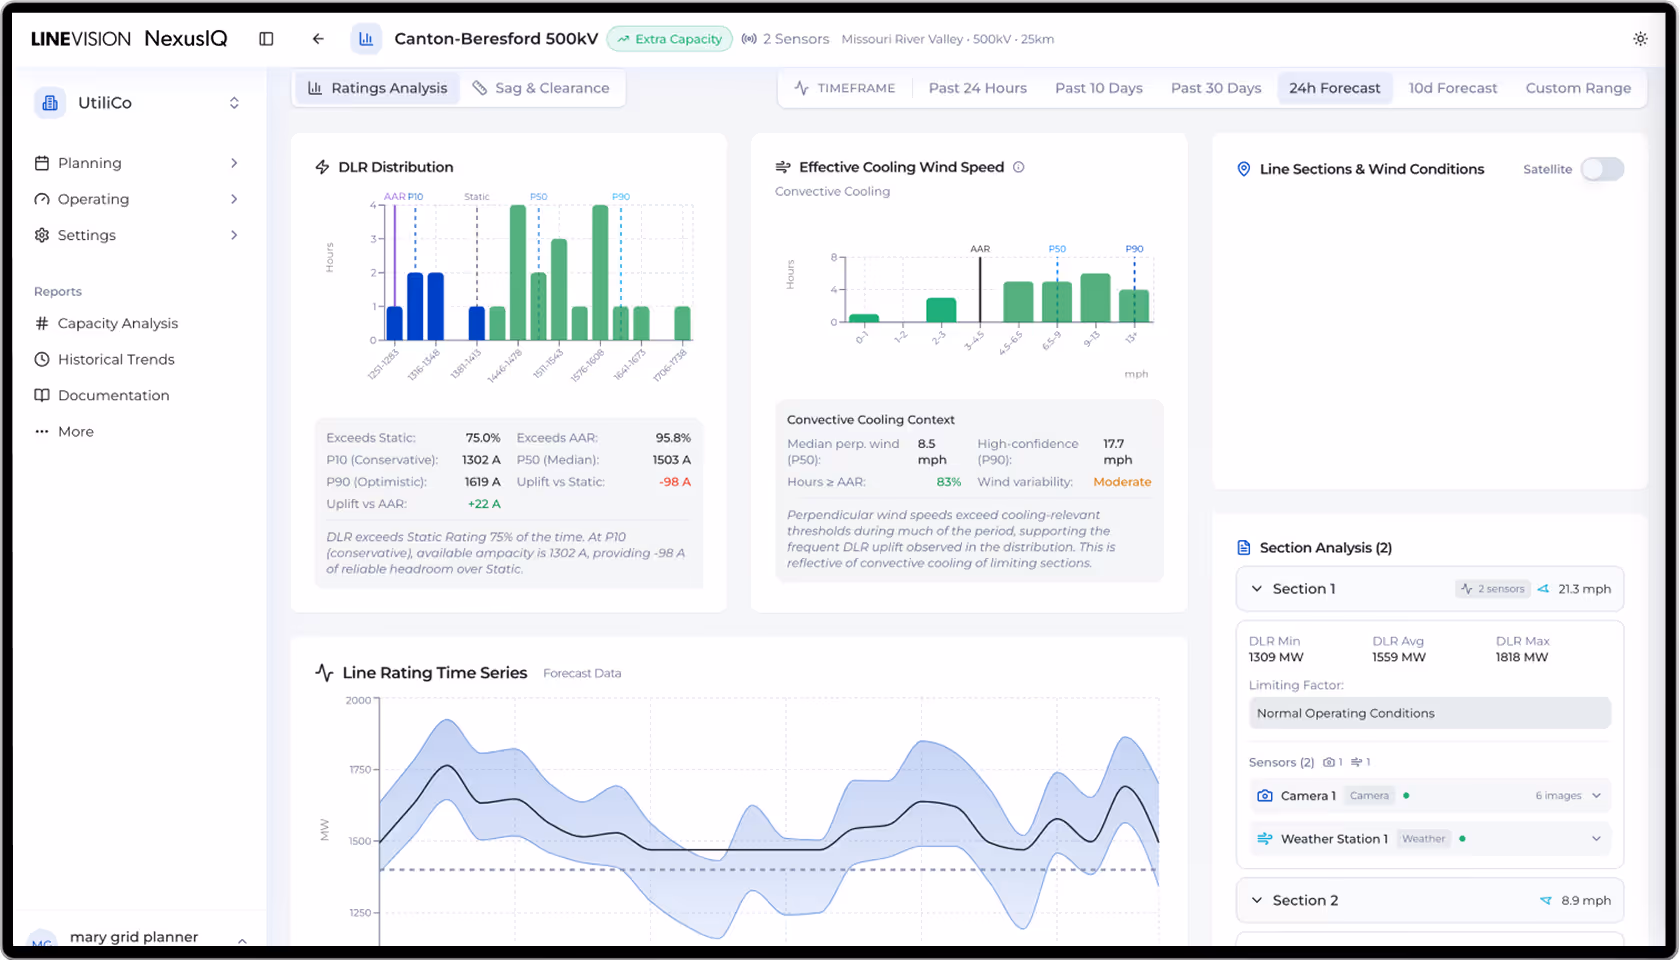Select Past 24 Hours timeframe
The image size is (1680, 960).
click(x=977, y=88)
